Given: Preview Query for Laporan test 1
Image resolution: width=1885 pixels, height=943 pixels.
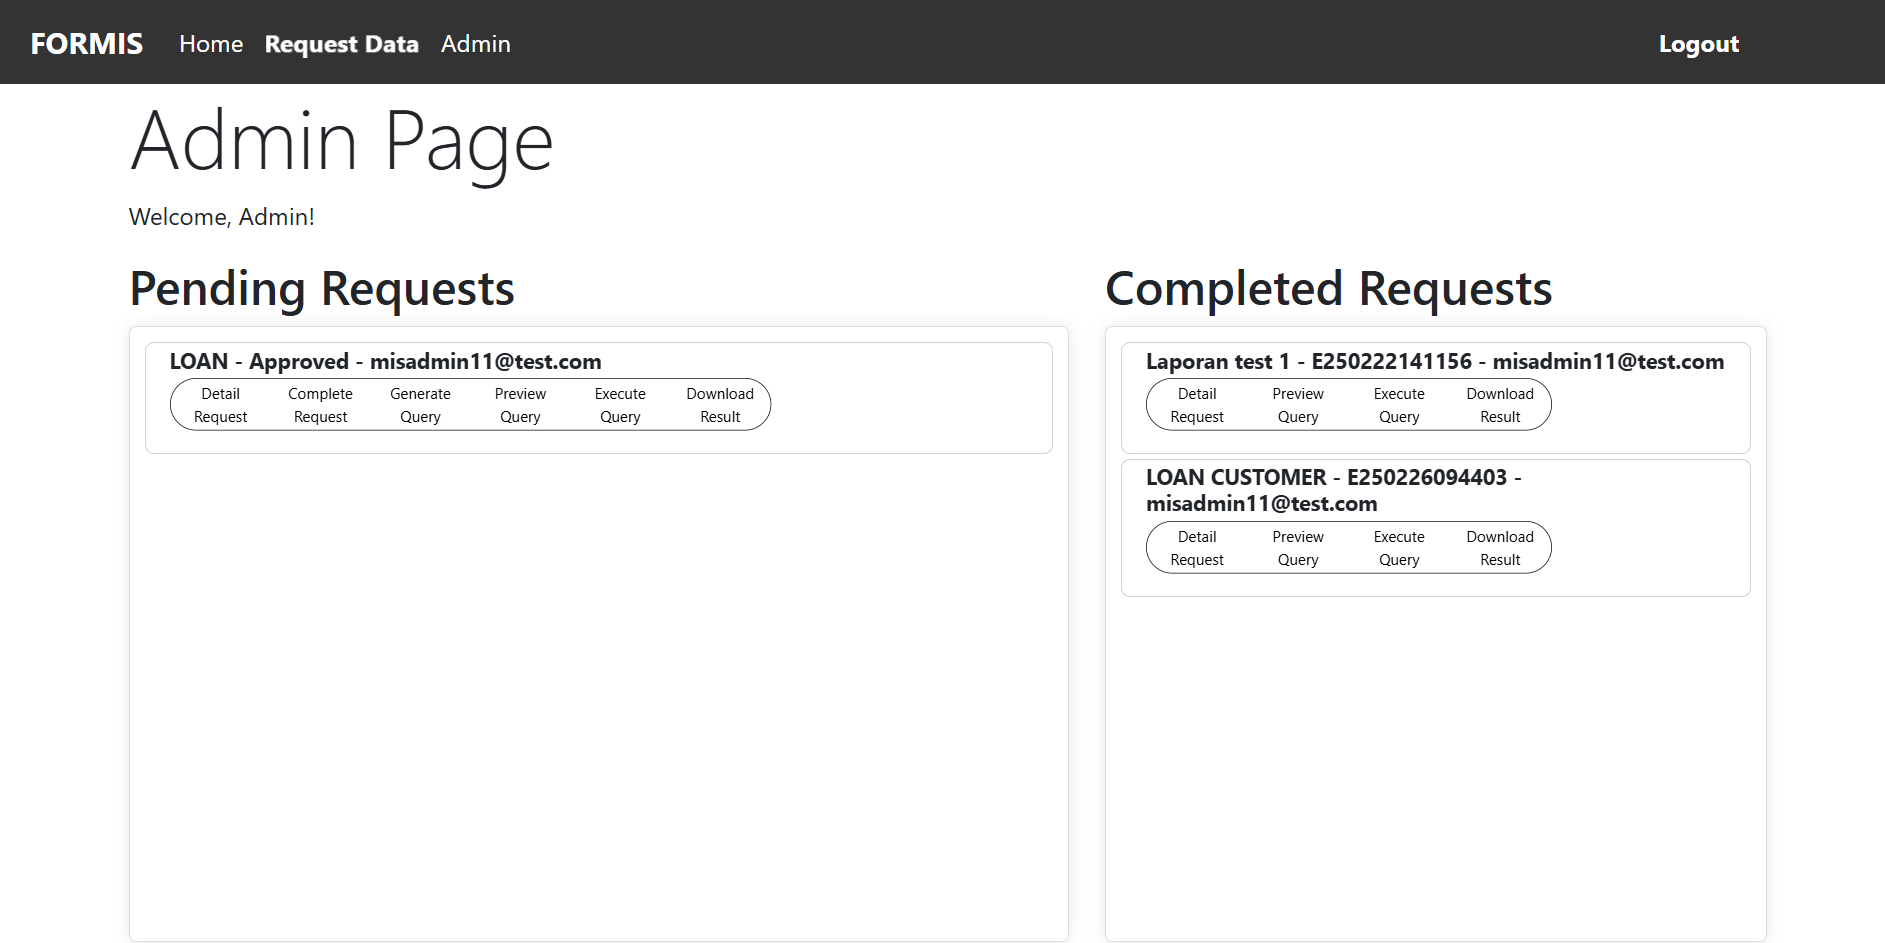Looking at the screenshot, I should (1298, 405).
